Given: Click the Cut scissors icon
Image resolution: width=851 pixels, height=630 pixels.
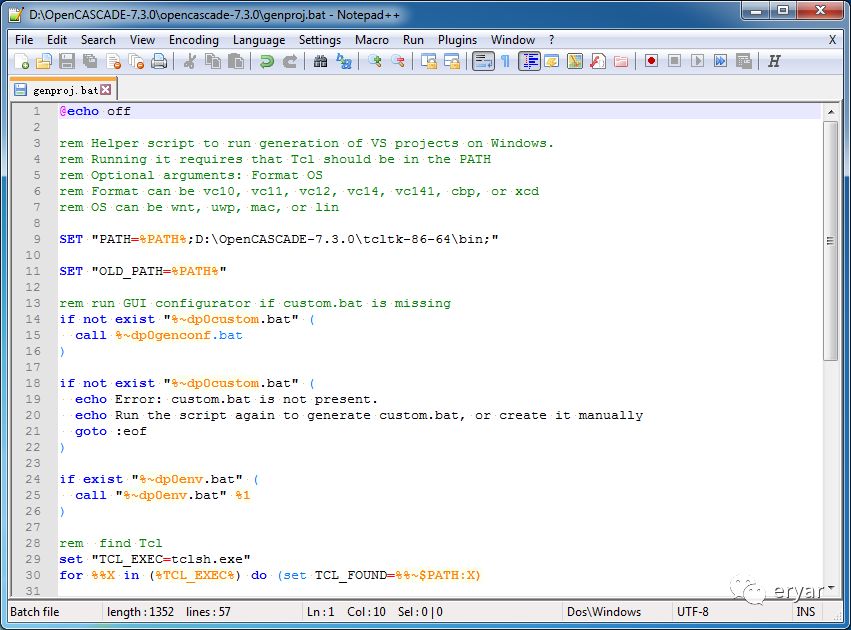Looking at the screenshot, I should point(189,61).
